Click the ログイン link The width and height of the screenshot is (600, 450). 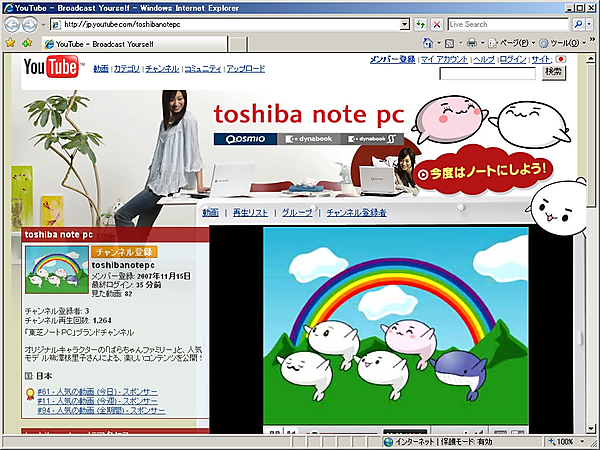513,59
